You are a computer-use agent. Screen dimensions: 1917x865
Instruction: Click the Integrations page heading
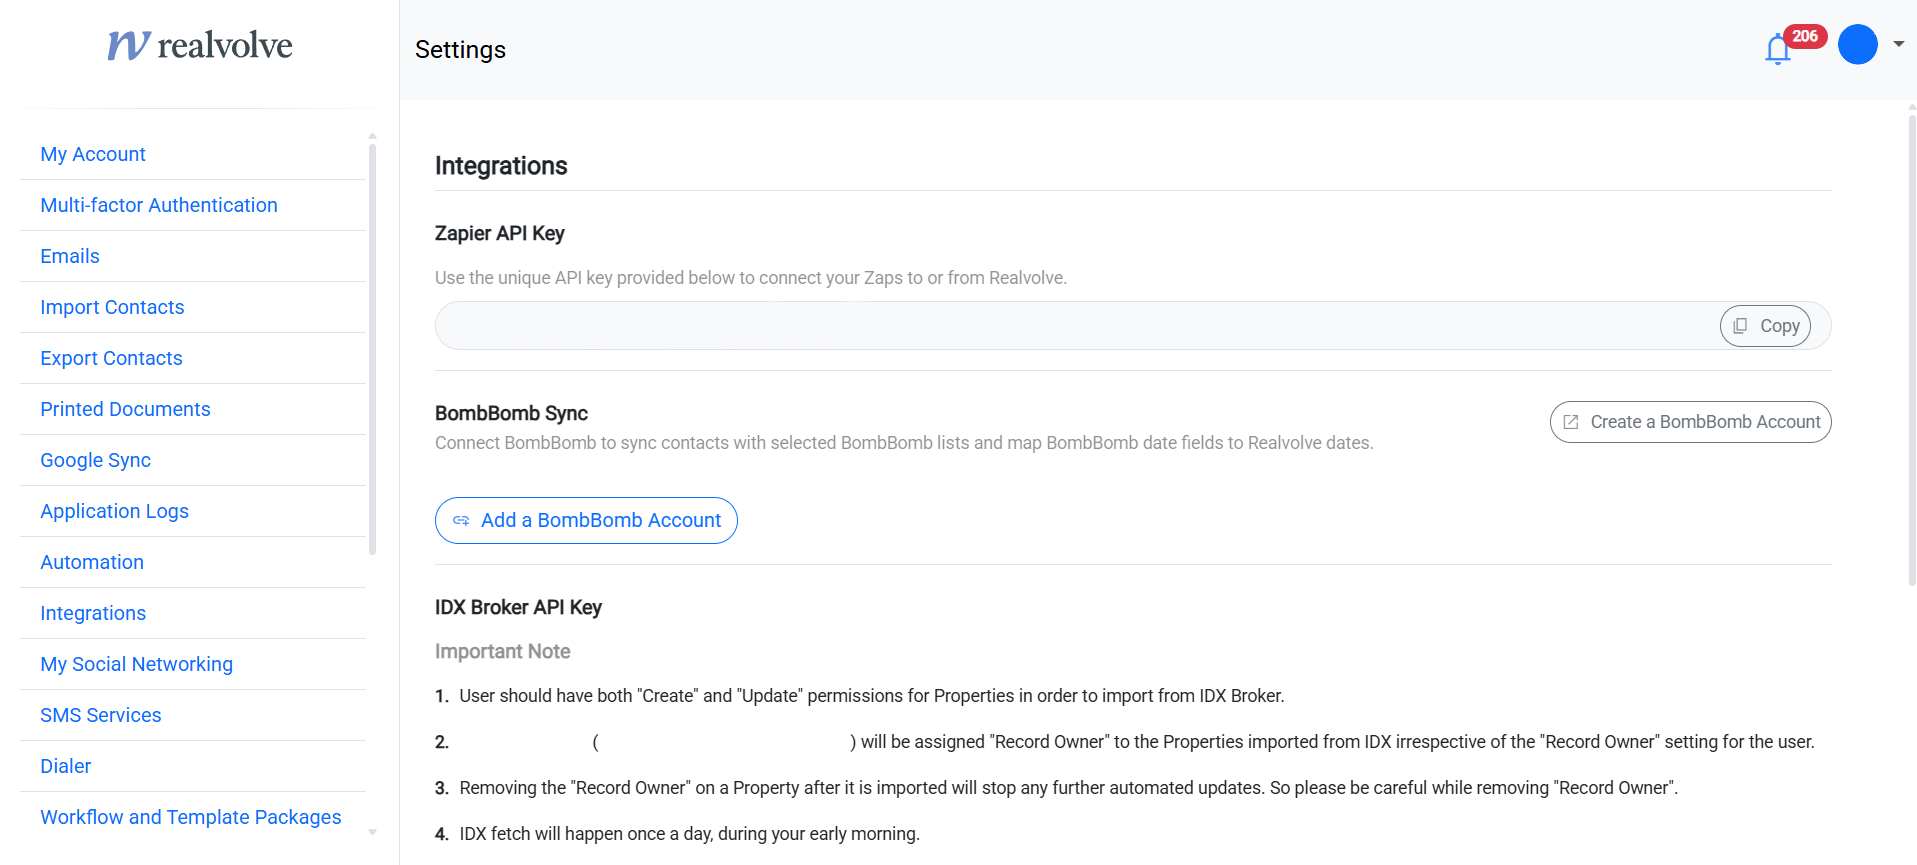pos(501,166)
